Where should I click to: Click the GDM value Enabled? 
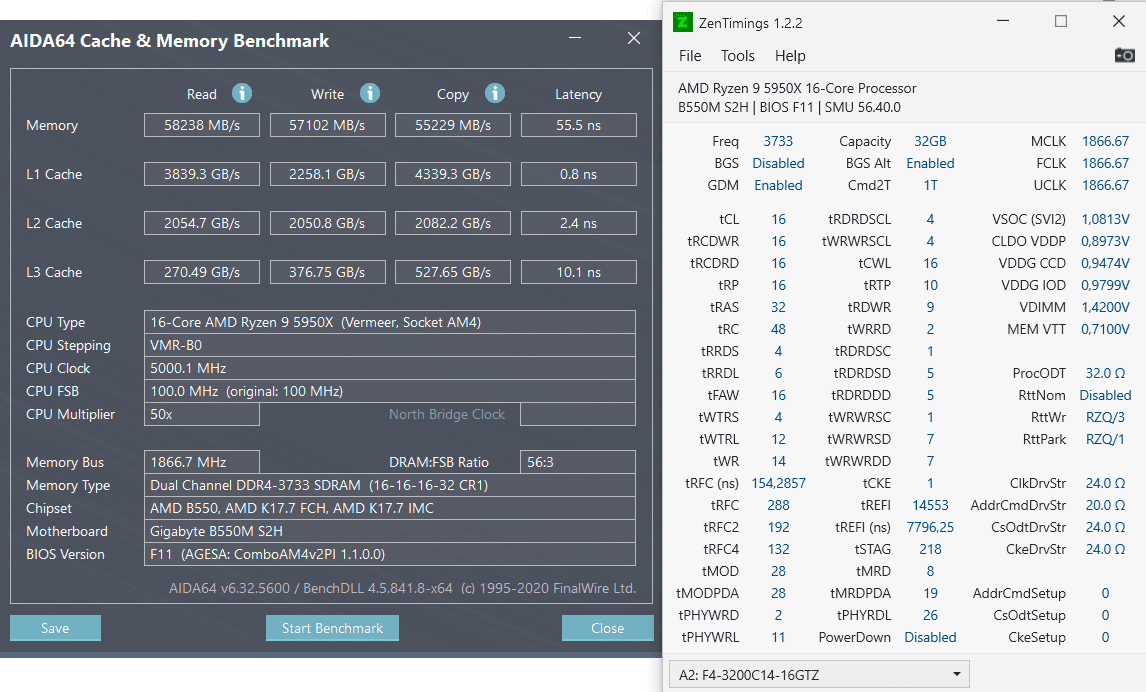pyautogui.click(x=778, y=185)
